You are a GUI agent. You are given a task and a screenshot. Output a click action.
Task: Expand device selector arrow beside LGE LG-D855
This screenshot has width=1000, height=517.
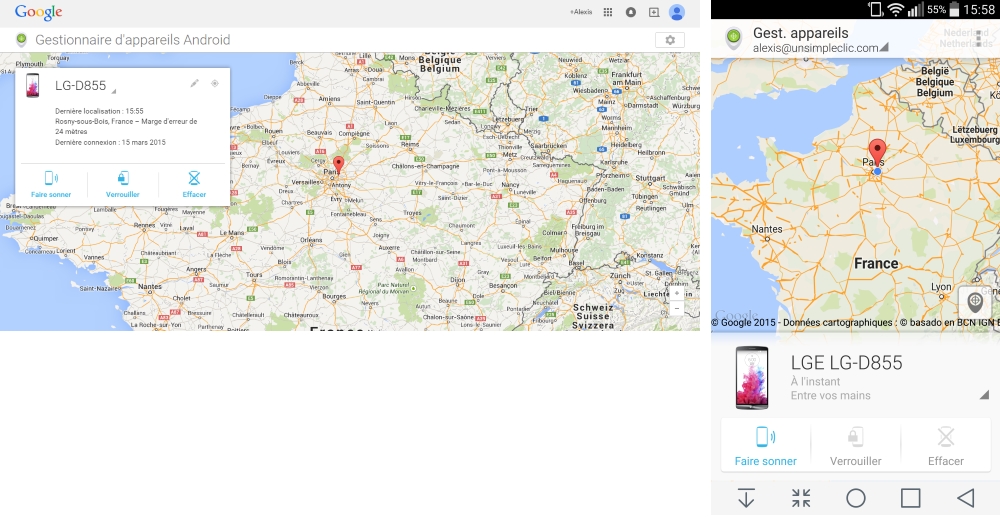pyautogui.click(x=984, y=395)
